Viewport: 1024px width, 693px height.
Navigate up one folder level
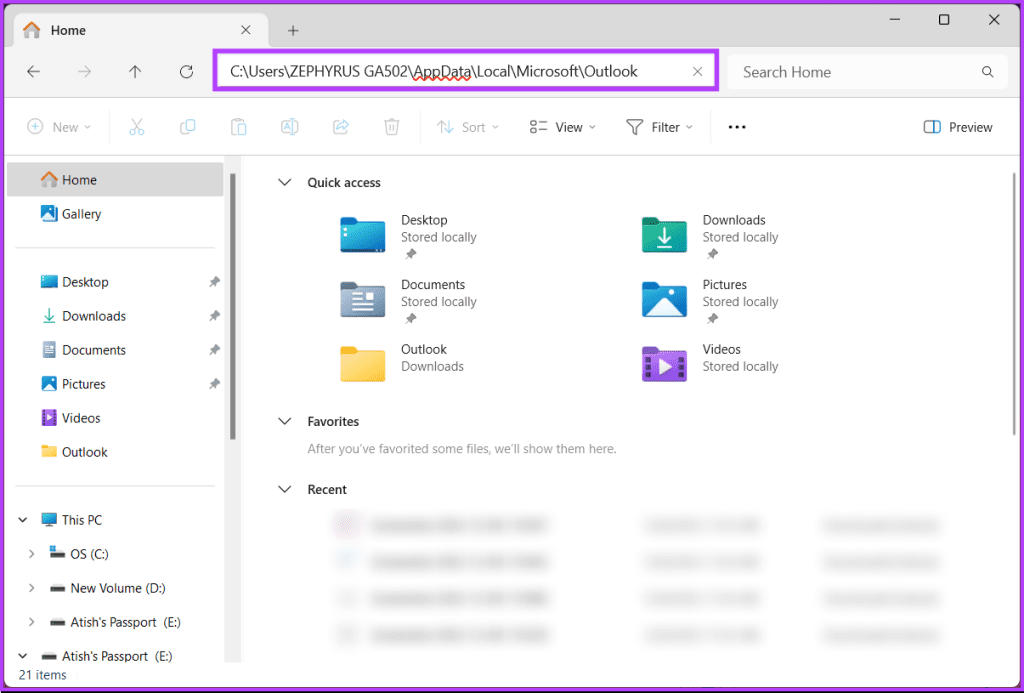coord(135,71)
